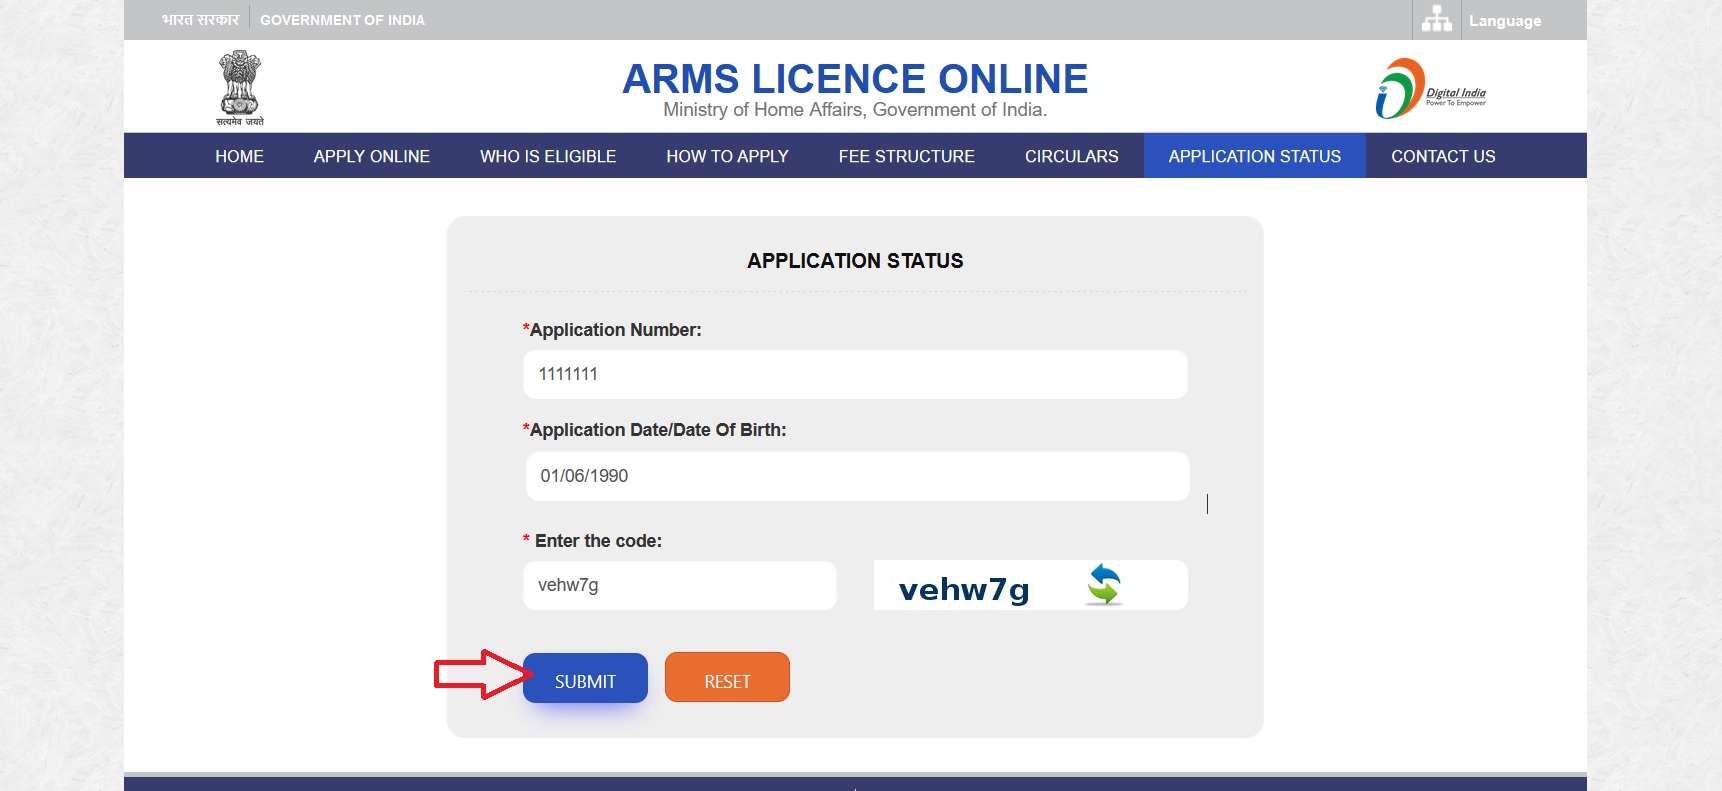
Task: Go to the Home menu item
Action: [239, 156]
